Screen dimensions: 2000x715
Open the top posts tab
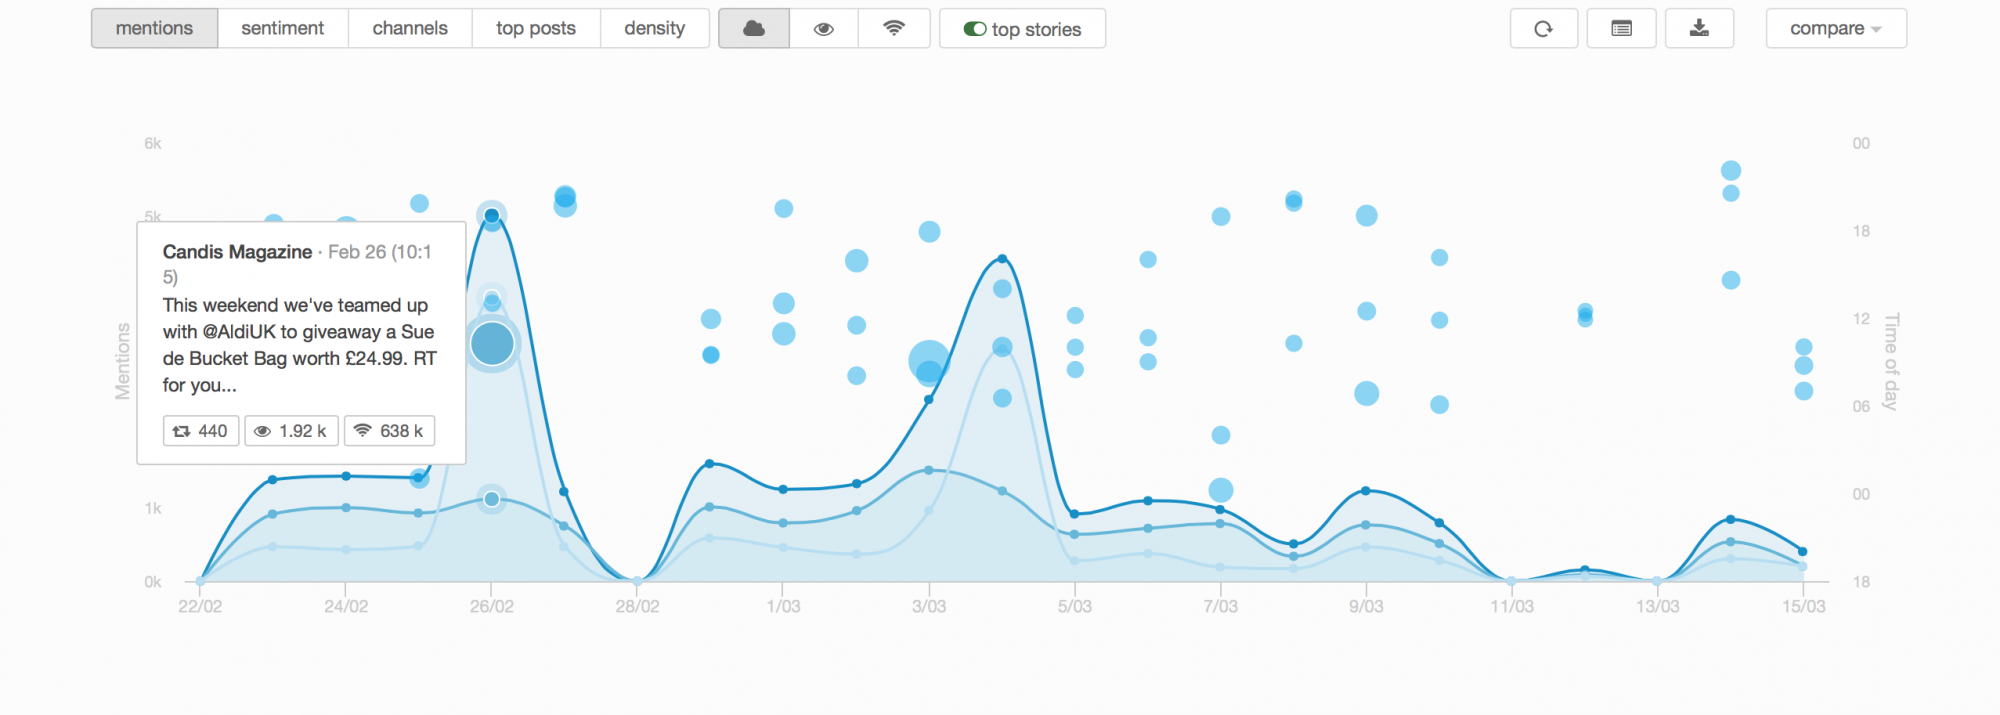pyautogui.click(x=536, y=29)
